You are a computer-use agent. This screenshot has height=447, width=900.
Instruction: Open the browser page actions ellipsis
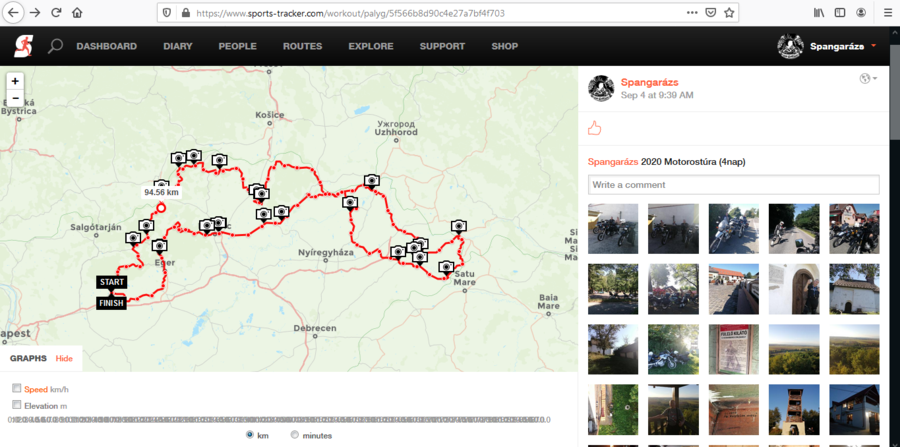692,13
